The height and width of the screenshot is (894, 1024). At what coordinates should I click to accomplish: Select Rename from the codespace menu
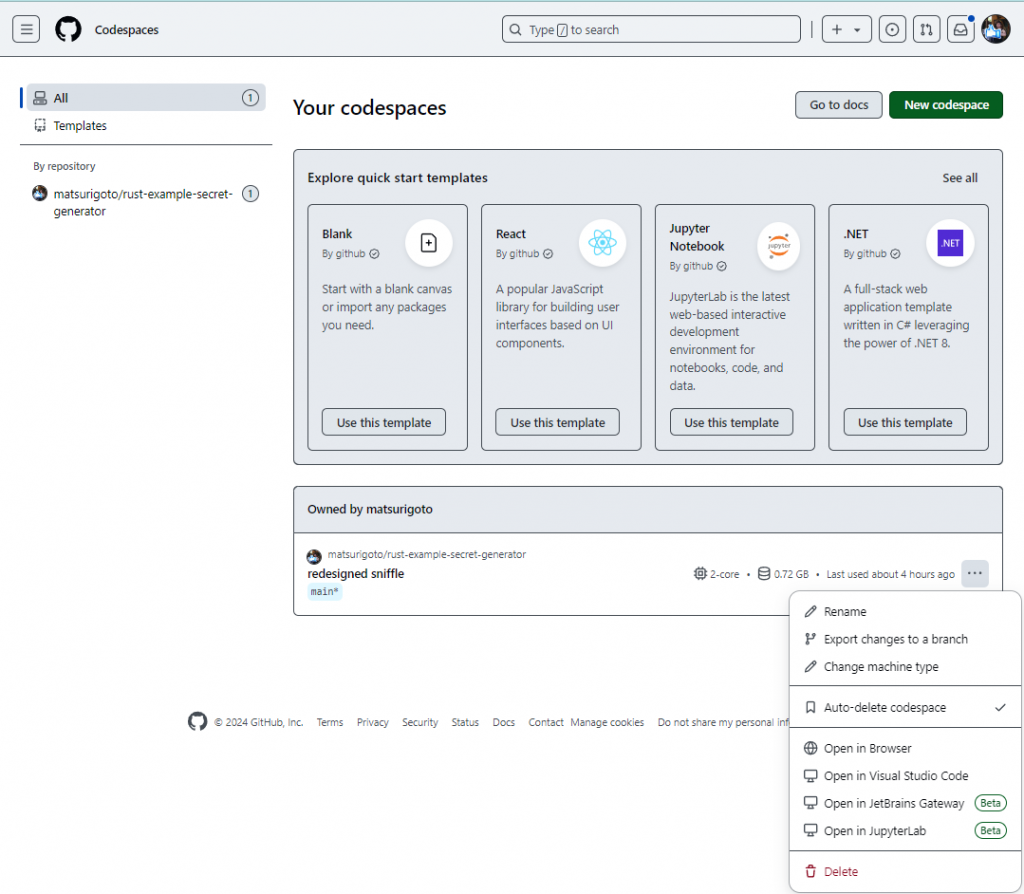coord(905,611)
